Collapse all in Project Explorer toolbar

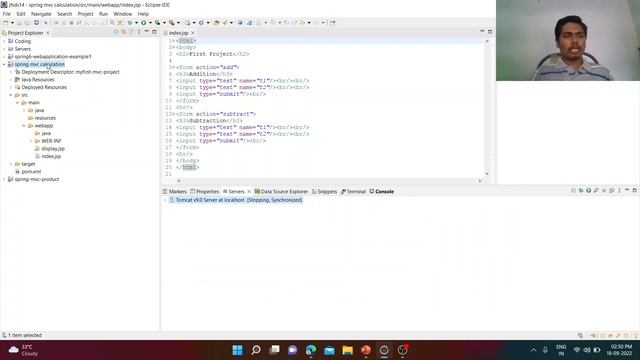(x=116, y=32)
